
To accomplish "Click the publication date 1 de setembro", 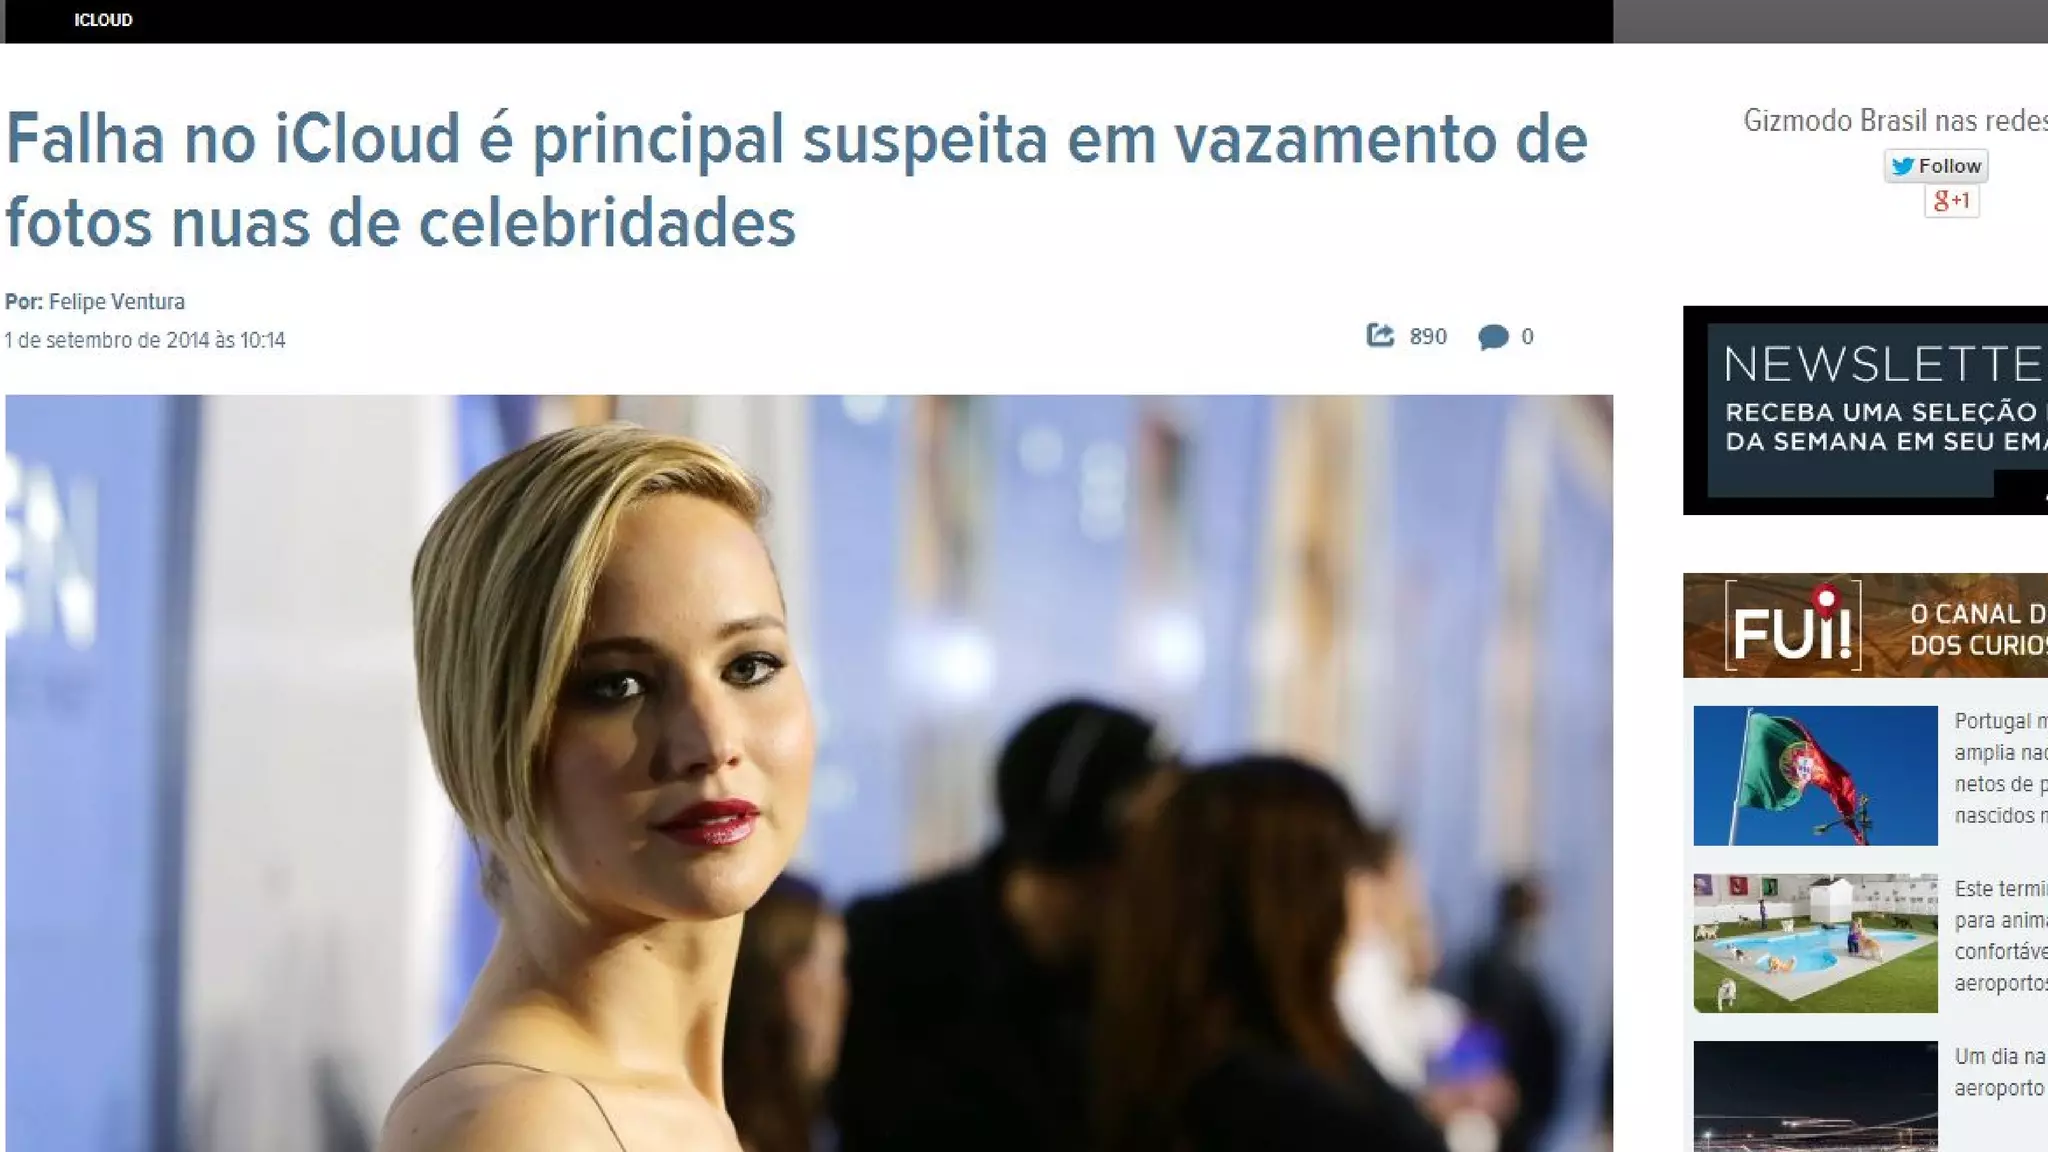I will click(145, 341).
